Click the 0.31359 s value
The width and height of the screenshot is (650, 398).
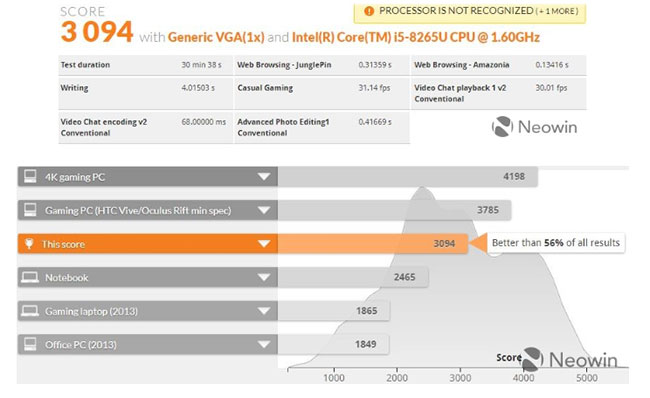point(375,65)
